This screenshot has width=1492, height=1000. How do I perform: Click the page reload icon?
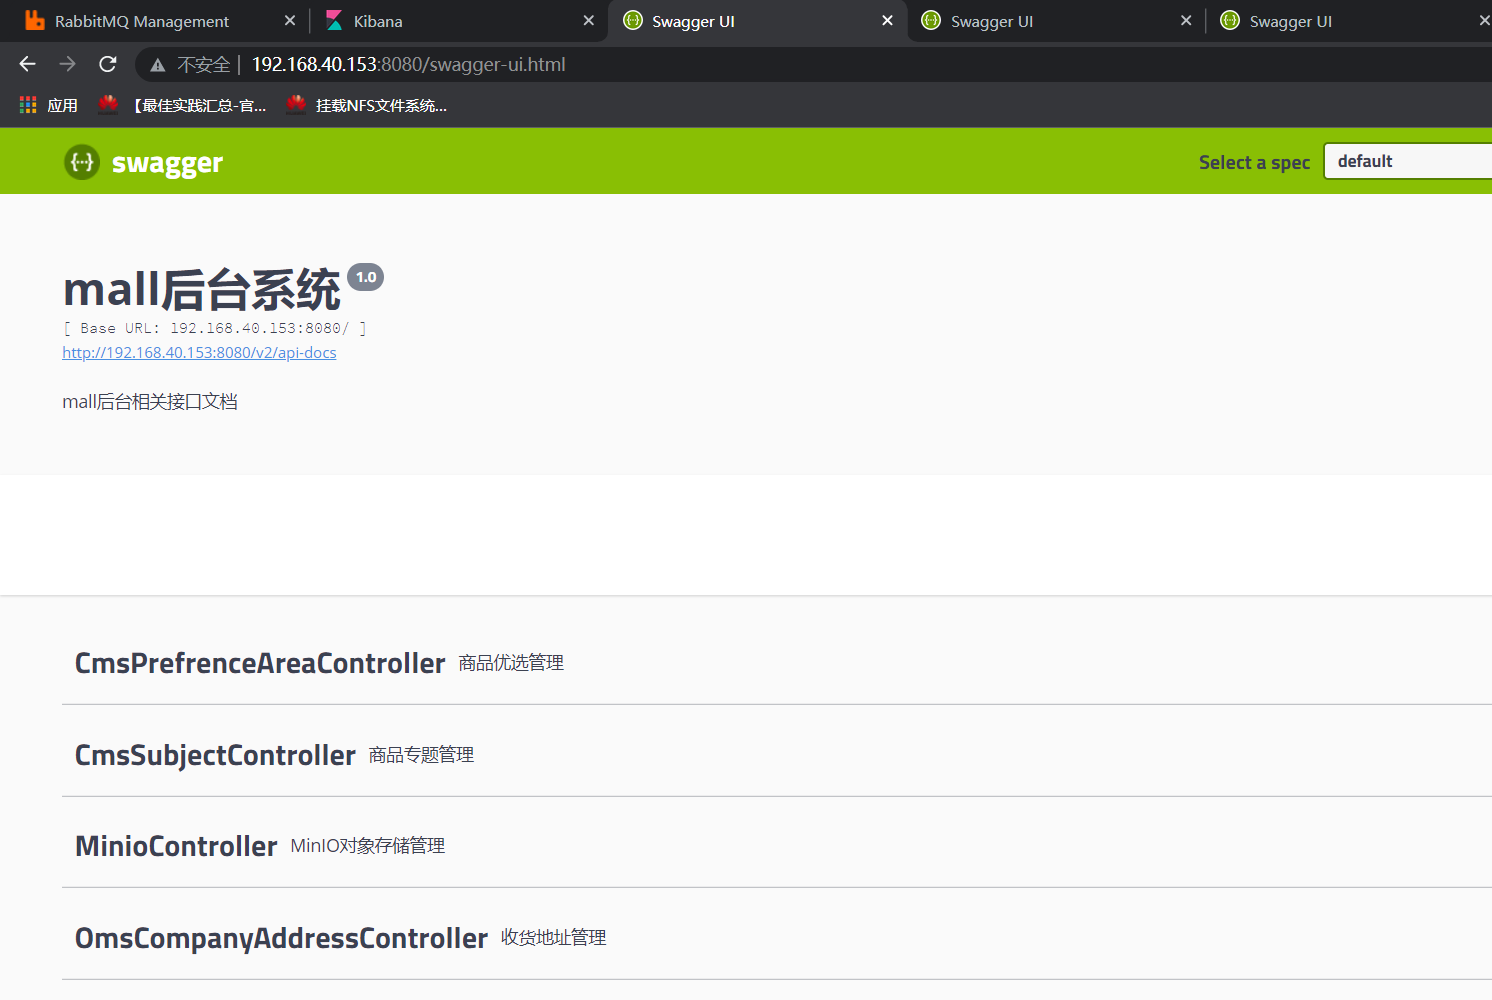[107, 63]
